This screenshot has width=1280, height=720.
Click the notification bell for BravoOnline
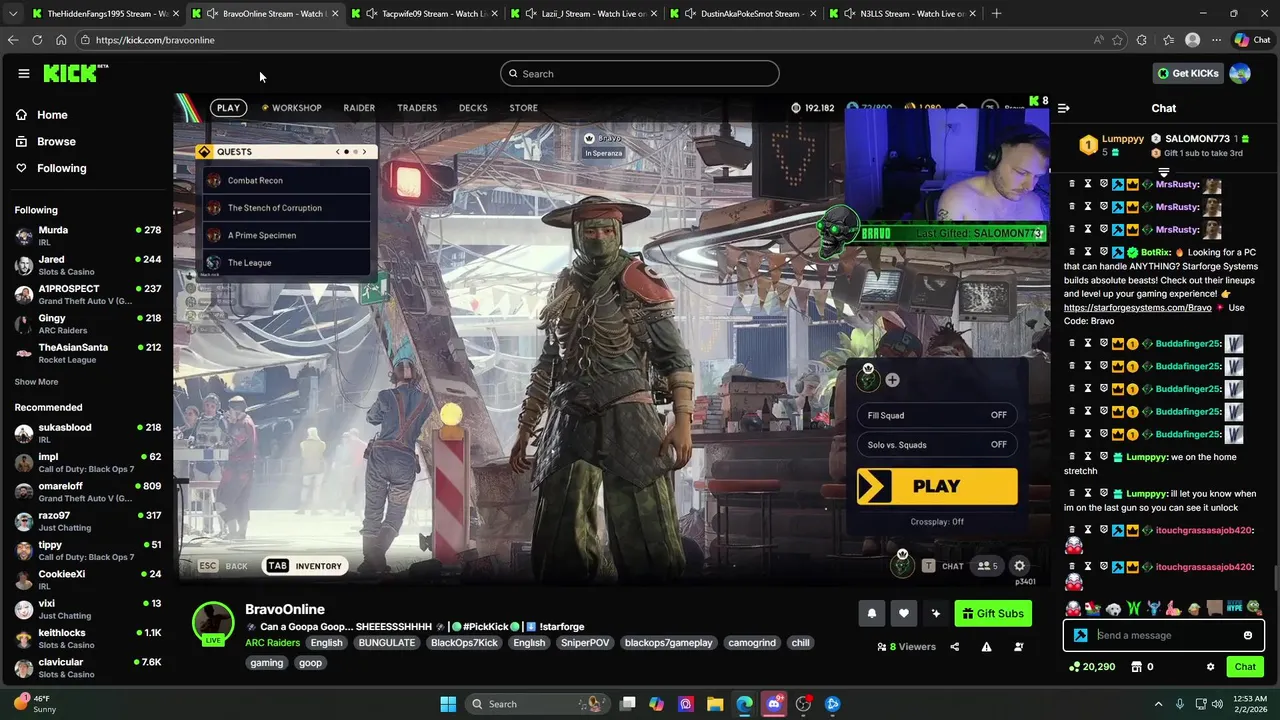click(x=872, y=614)
